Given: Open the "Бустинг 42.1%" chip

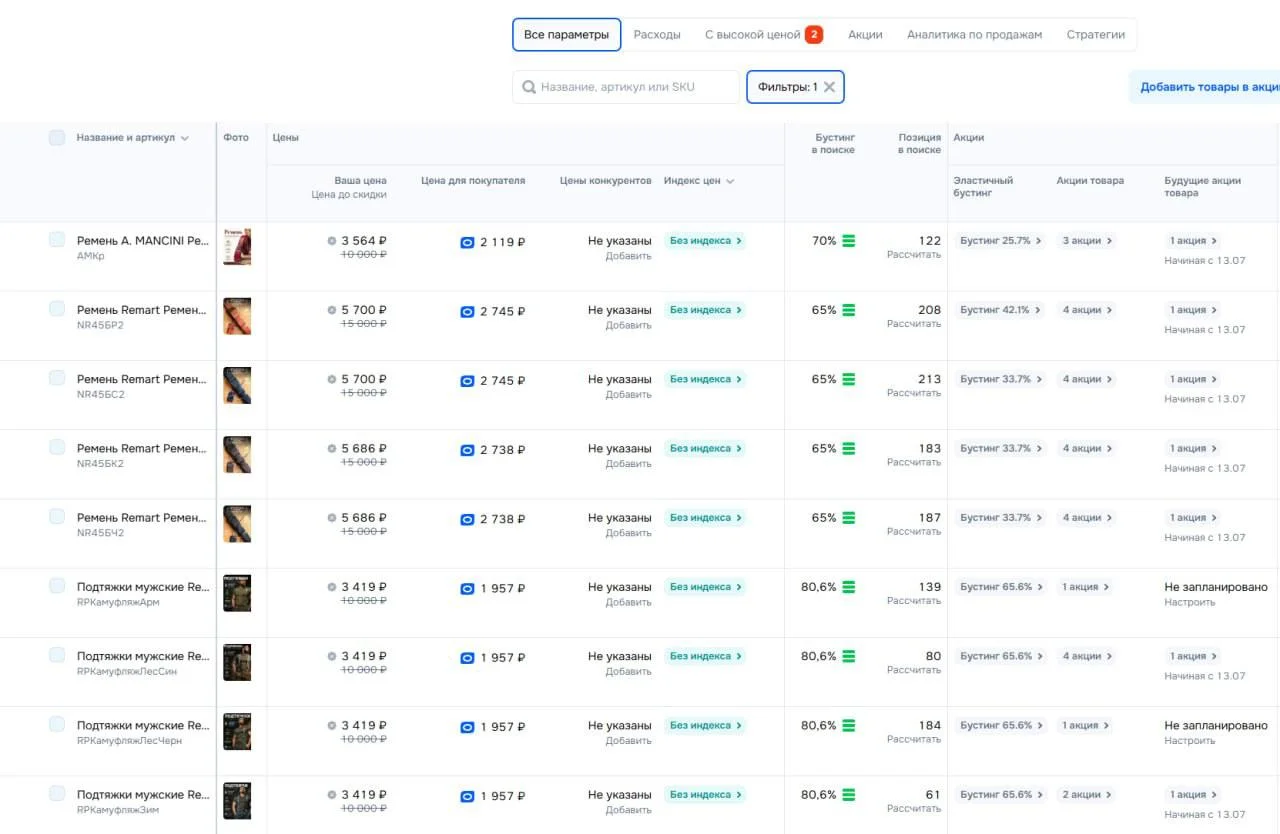Looking at the screenshot, I should click(1000, 310).
